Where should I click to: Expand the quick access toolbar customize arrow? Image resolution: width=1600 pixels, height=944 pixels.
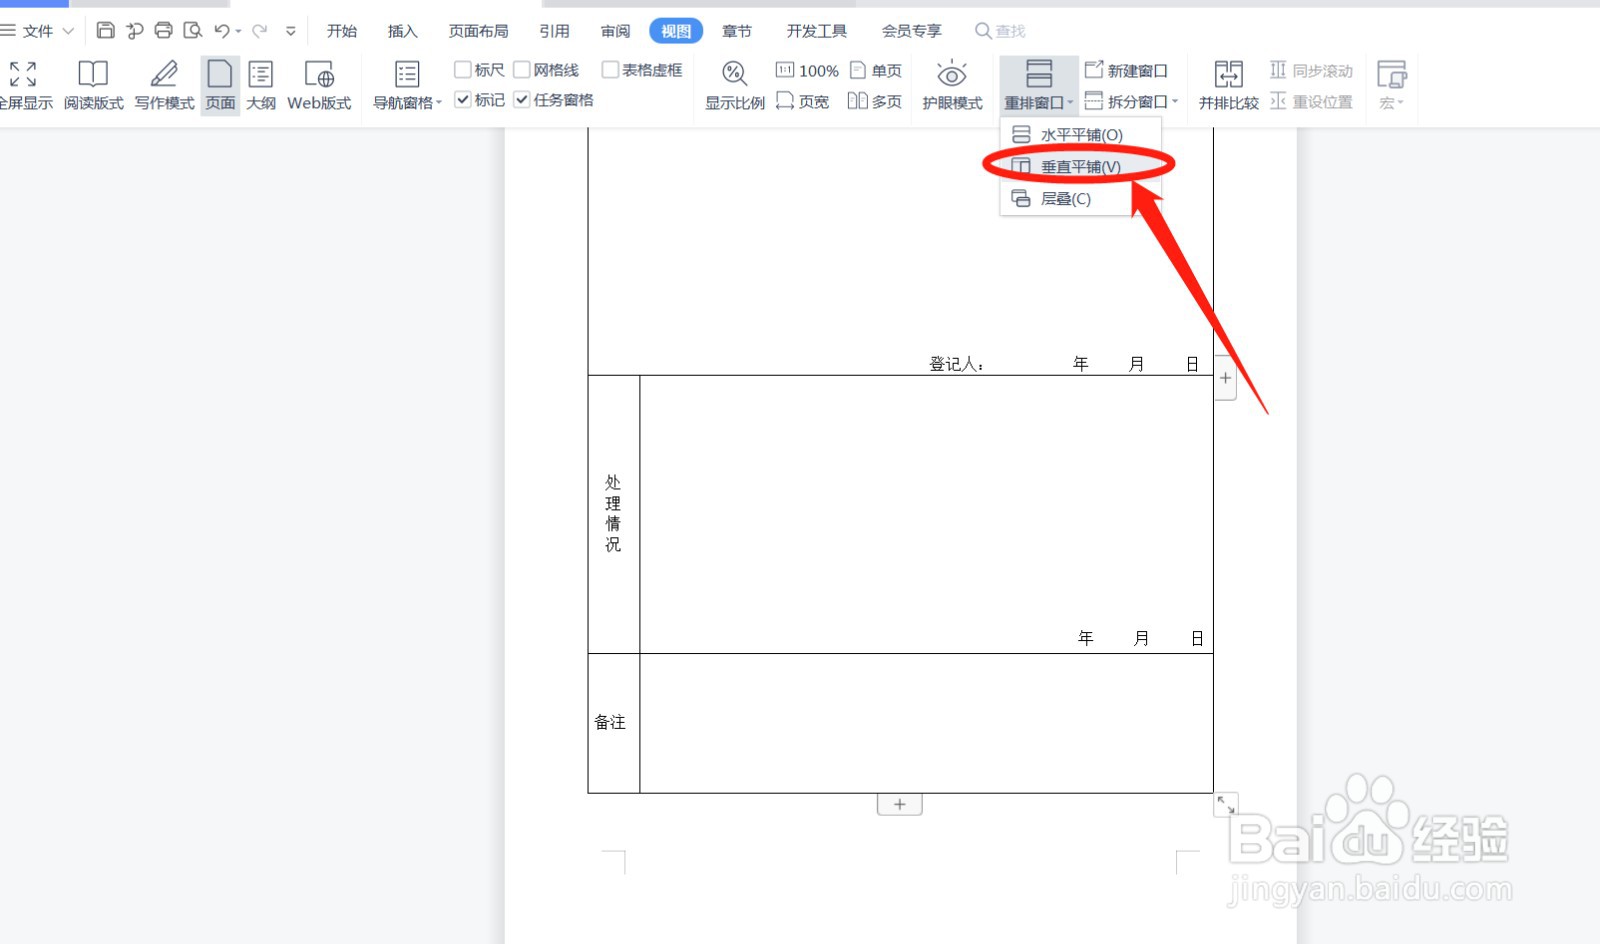[x=291, y=31]
